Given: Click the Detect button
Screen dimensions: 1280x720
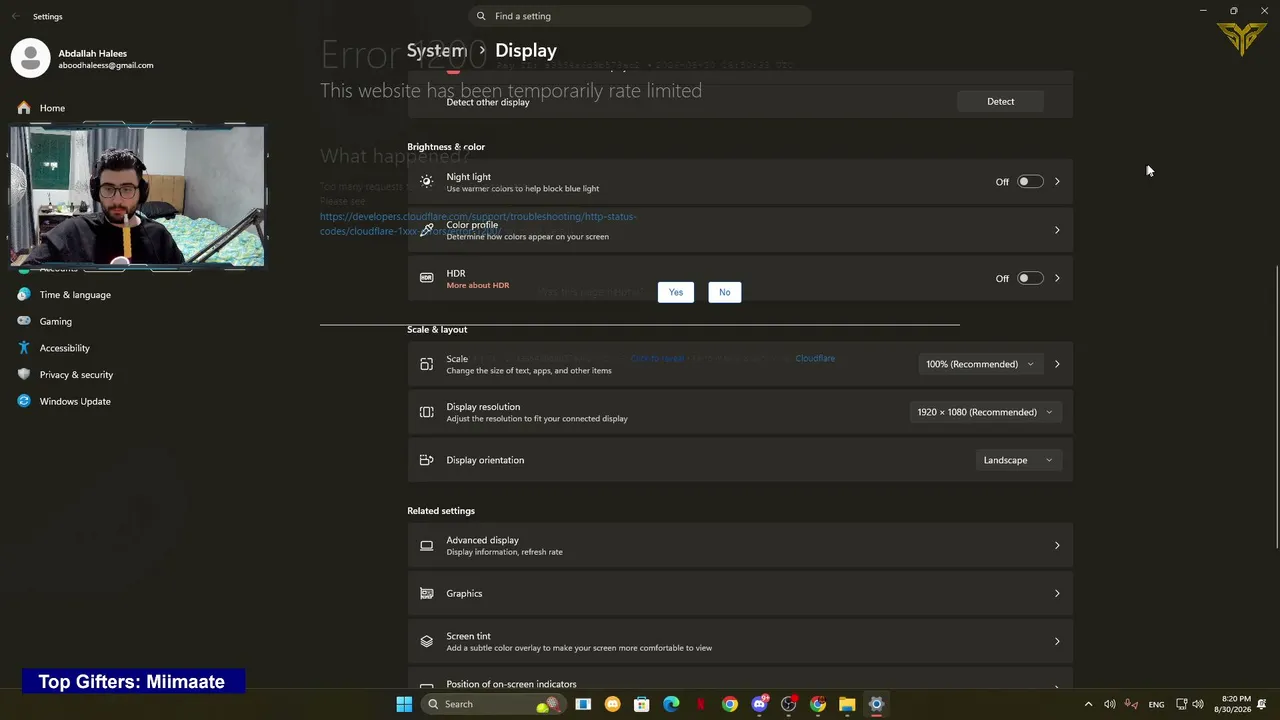Looking at the screenshot, I should pyautogui.click(x=1000, y=101).
